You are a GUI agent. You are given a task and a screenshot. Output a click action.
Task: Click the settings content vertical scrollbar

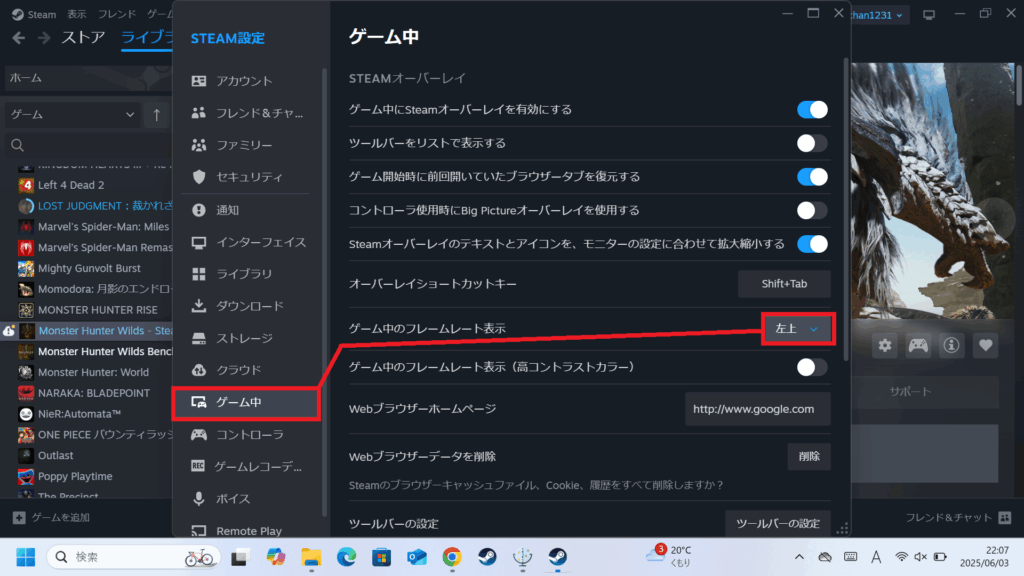click(x=846, y=209)
